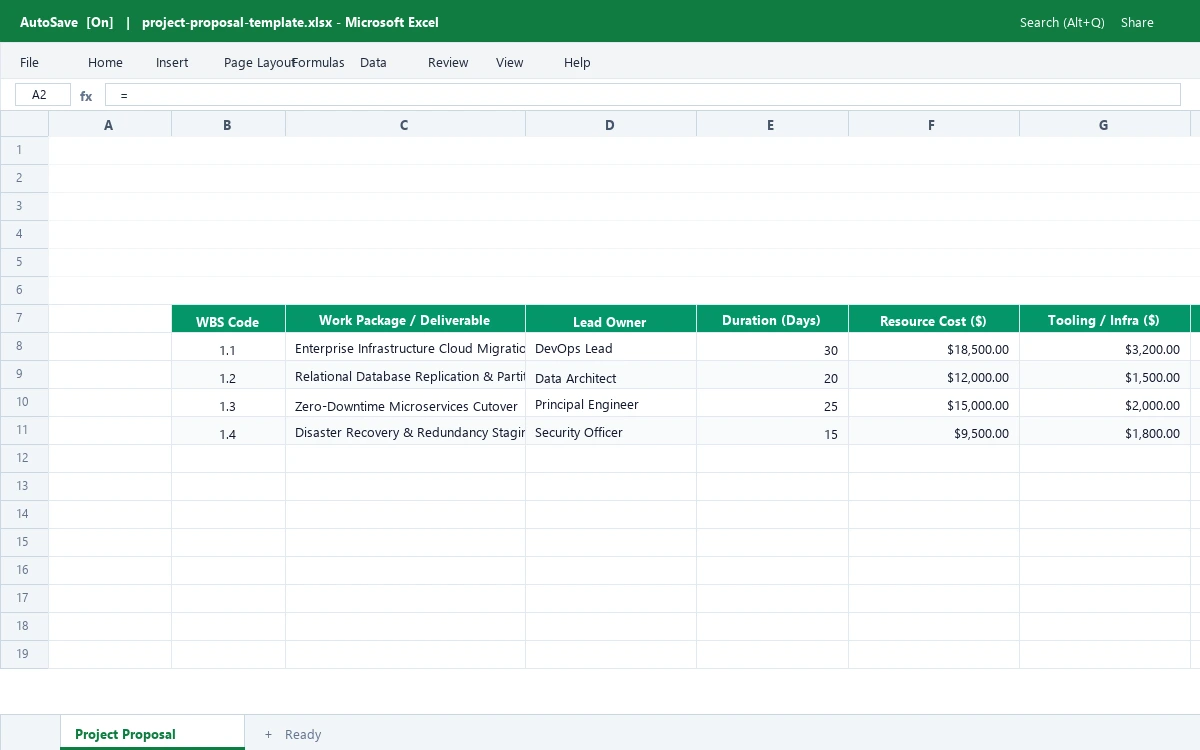Select the $3,200.00 tooling cell
This screenshot has height=750, width=1200.
pos(1105,347)
